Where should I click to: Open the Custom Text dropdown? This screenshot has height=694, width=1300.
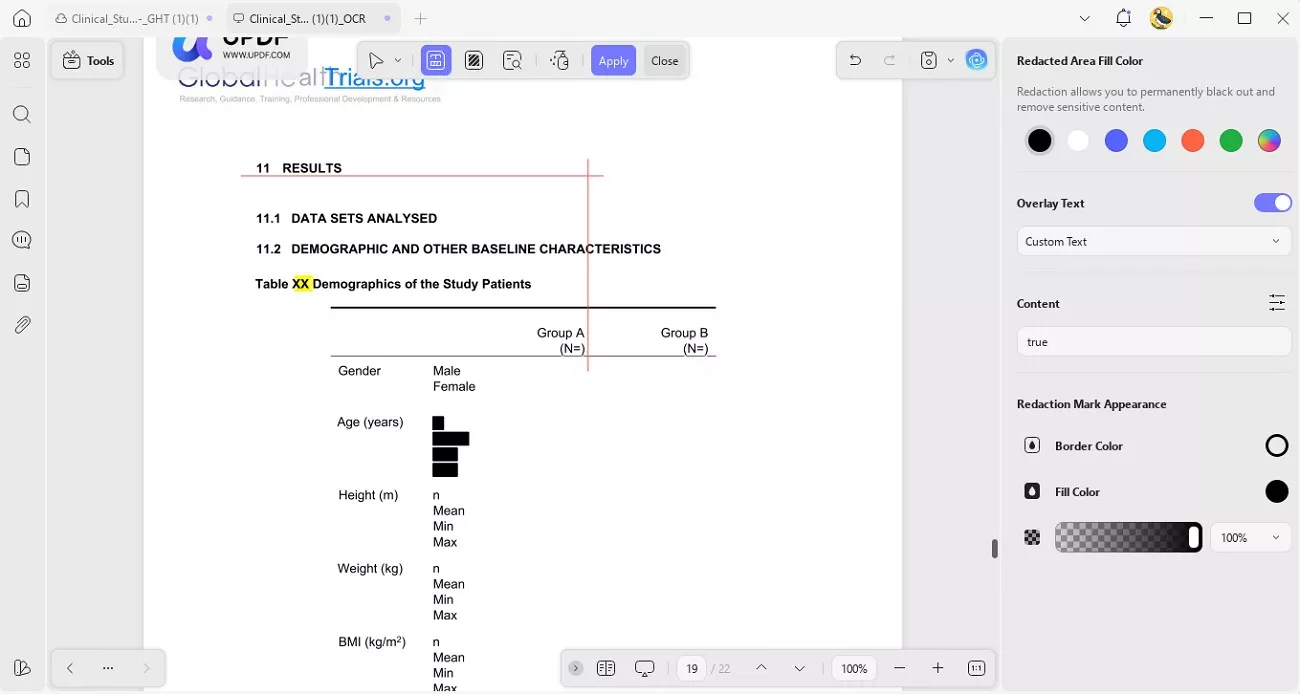click(x=1153, y=241)
